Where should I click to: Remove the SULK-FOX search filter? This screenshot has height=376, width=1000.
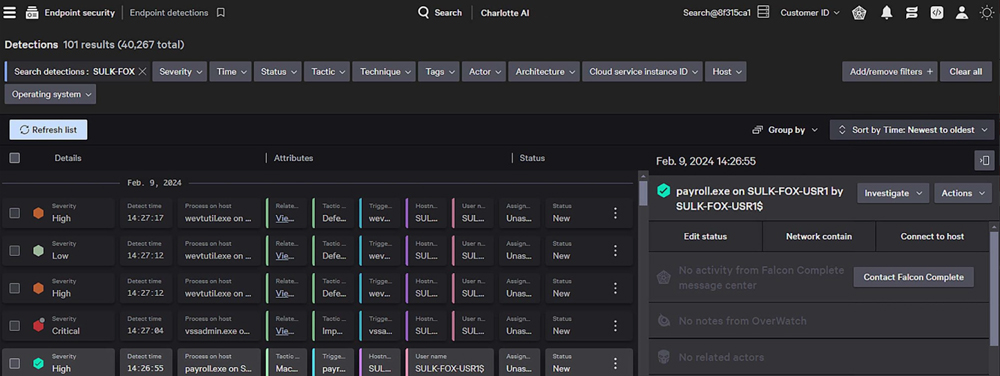pos(143,72)
